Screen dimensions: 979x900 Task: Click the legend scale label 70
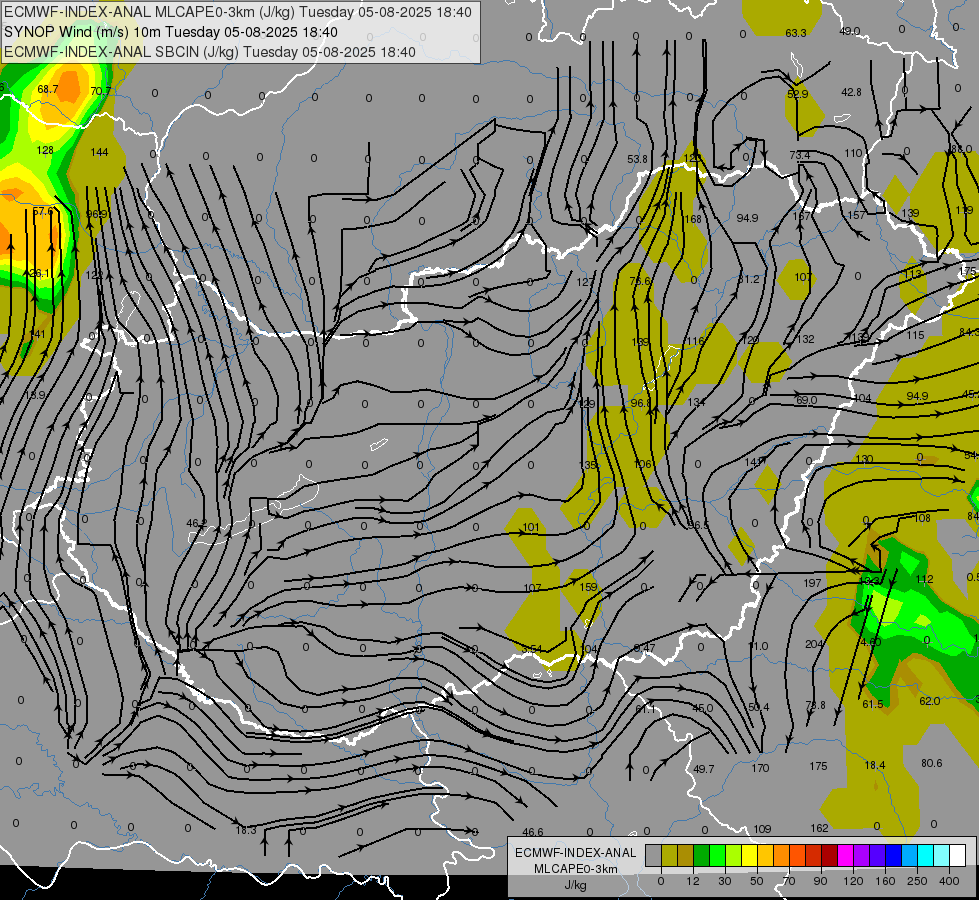point(789,881)
